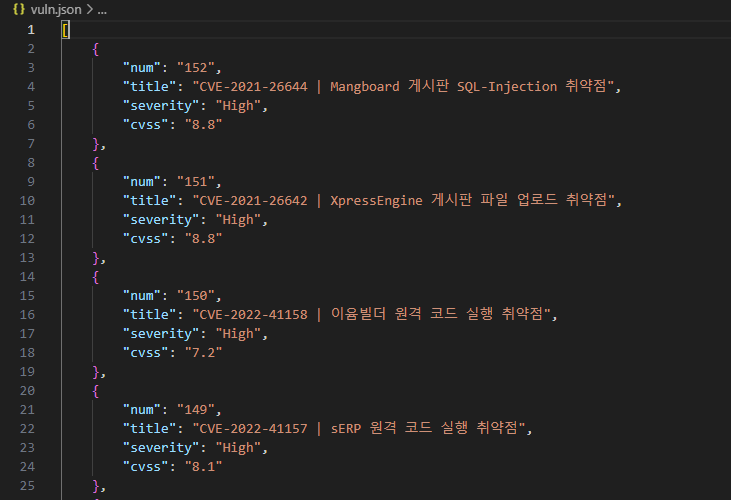Screen dimensions: 731x500
Task: Click the closing brace on line 13
Action: click(x=96, y=258)
